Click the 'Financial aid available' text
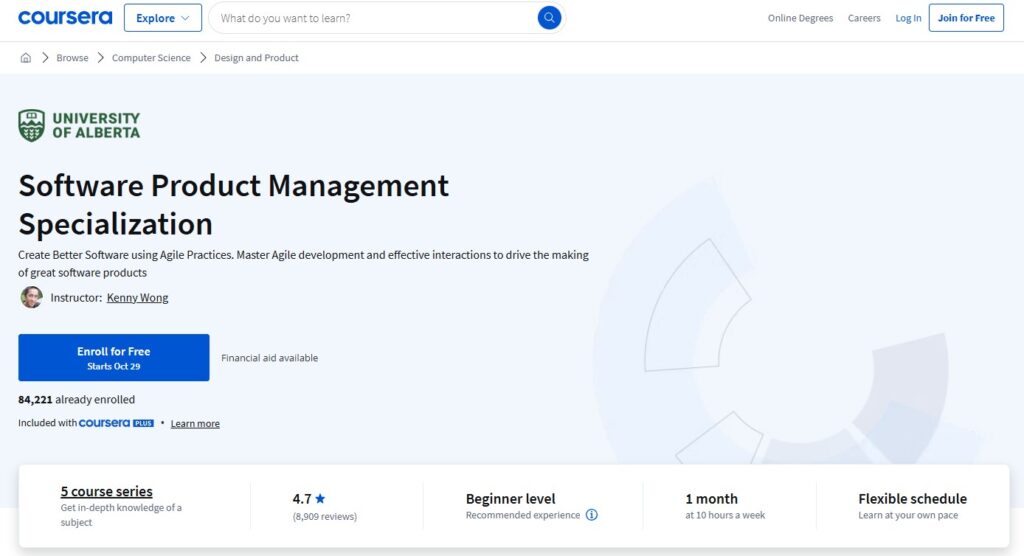The width and height of the screenshot is (1024, 556). (x=269, y=358)
